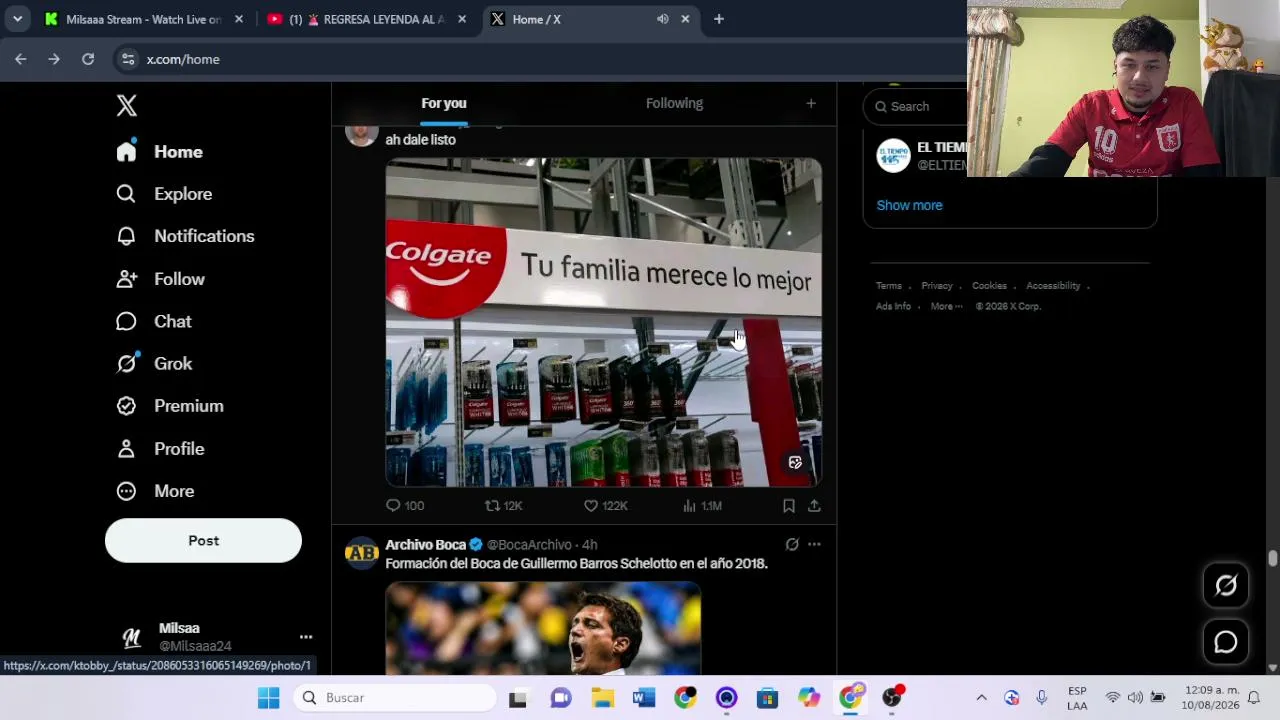Open Notifications in the sidebar
The width and height of the screenshot is (1280, 720).
coord(185,236)
